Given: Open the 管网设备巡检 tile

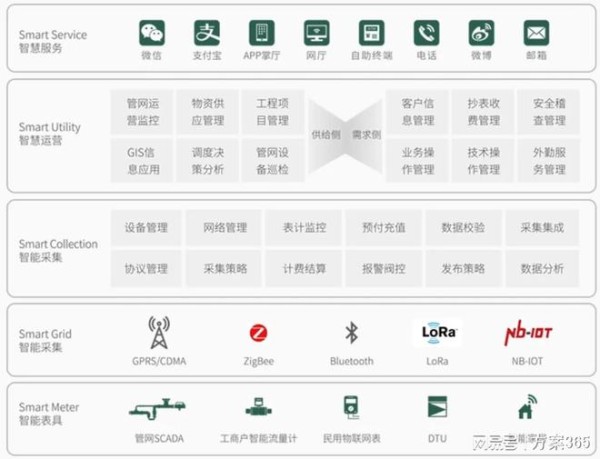Looking at the screenshot, I should (x=273, y=161).
